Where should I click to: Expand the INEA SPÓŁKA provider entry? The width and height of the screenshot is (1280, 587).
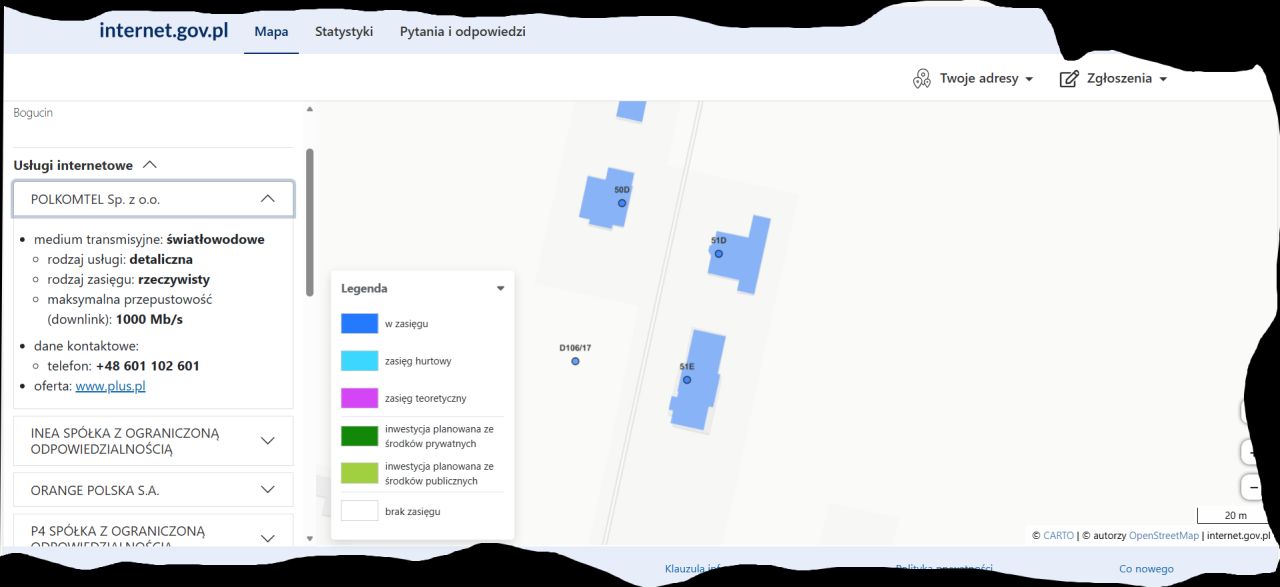[x=153, y=441]
